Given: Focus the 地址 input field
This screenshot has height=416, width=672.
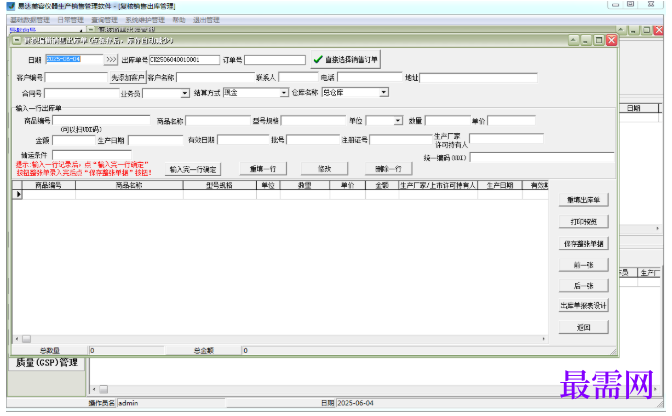Looking at the screenshot, I should [x=478, y=78].
